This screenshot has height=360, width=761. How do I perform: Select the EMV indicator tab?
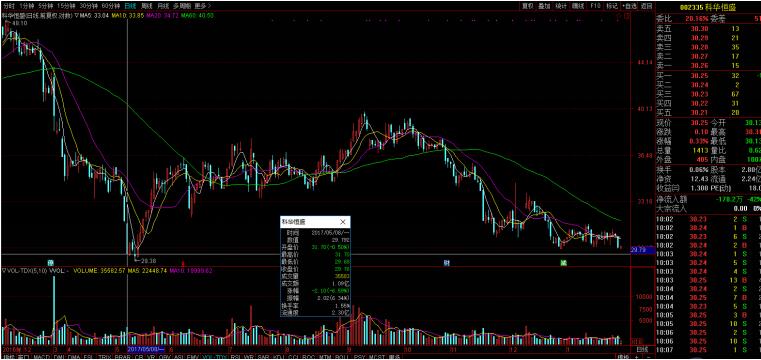193,356
